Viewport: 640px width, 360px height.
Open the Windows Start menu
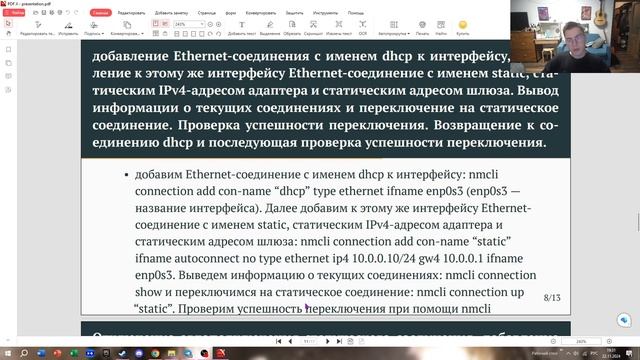coord(7,353)
